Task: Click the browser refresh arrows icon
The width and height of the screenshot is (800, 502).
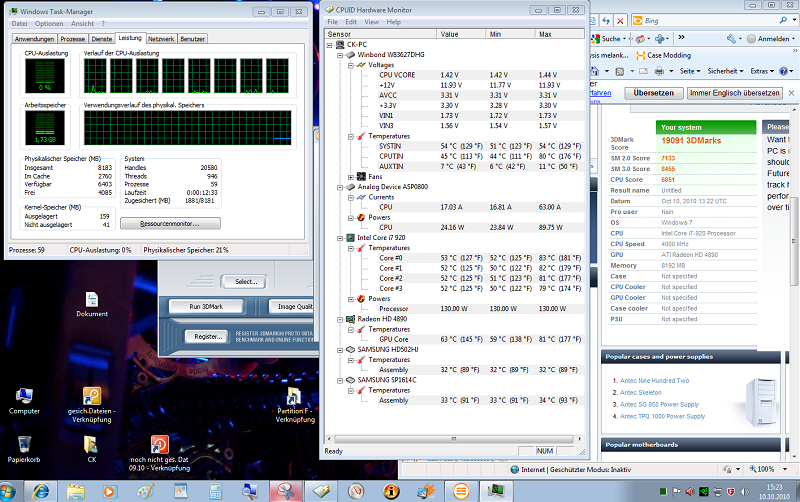Action: point(606,21)
